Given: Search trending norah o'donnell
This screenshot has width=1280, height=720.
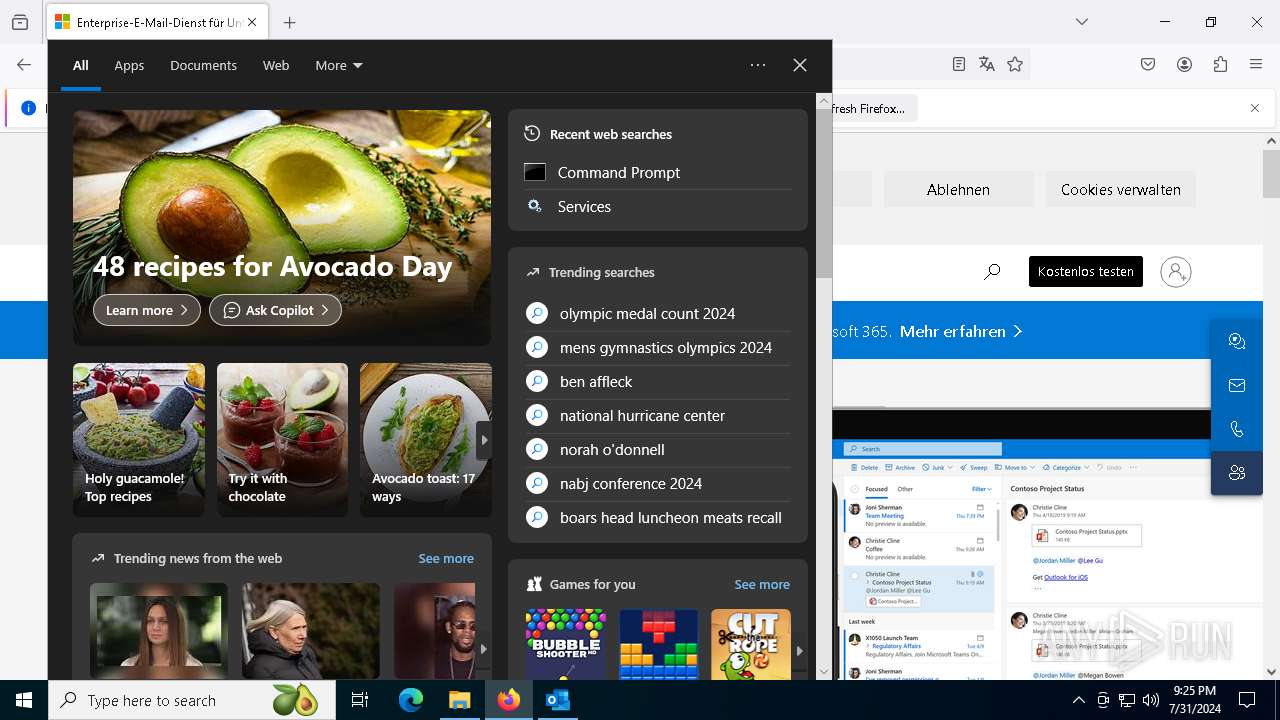Looking at the screenshot, I should (658, 449).
